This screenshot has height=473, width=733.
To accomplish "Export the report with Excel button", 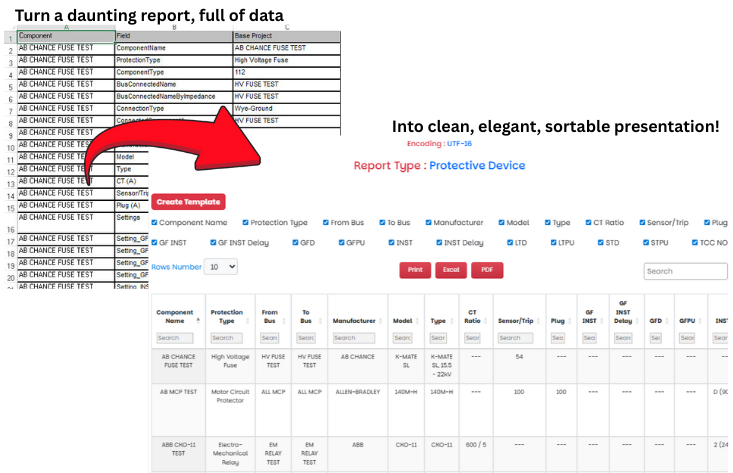I will [450, 270].
